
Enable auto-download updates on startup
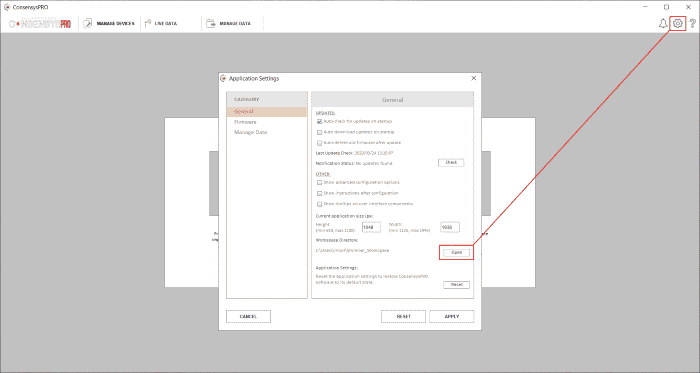coord(319,132)
